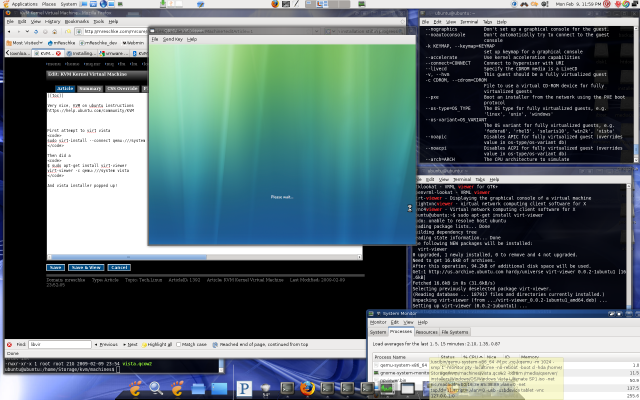Switch to File Systems tab
The image size is (640, 400).
455,332
